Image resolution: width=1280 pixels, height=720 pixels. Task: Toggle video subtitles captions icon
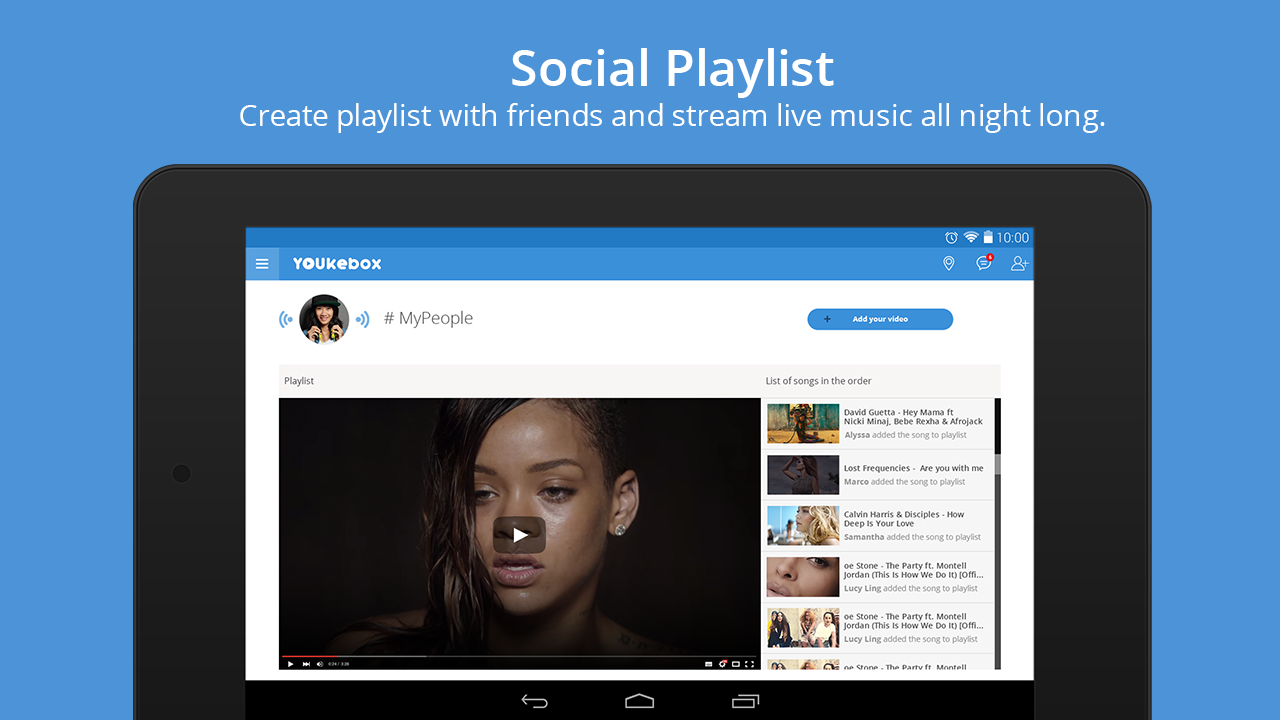709,664
